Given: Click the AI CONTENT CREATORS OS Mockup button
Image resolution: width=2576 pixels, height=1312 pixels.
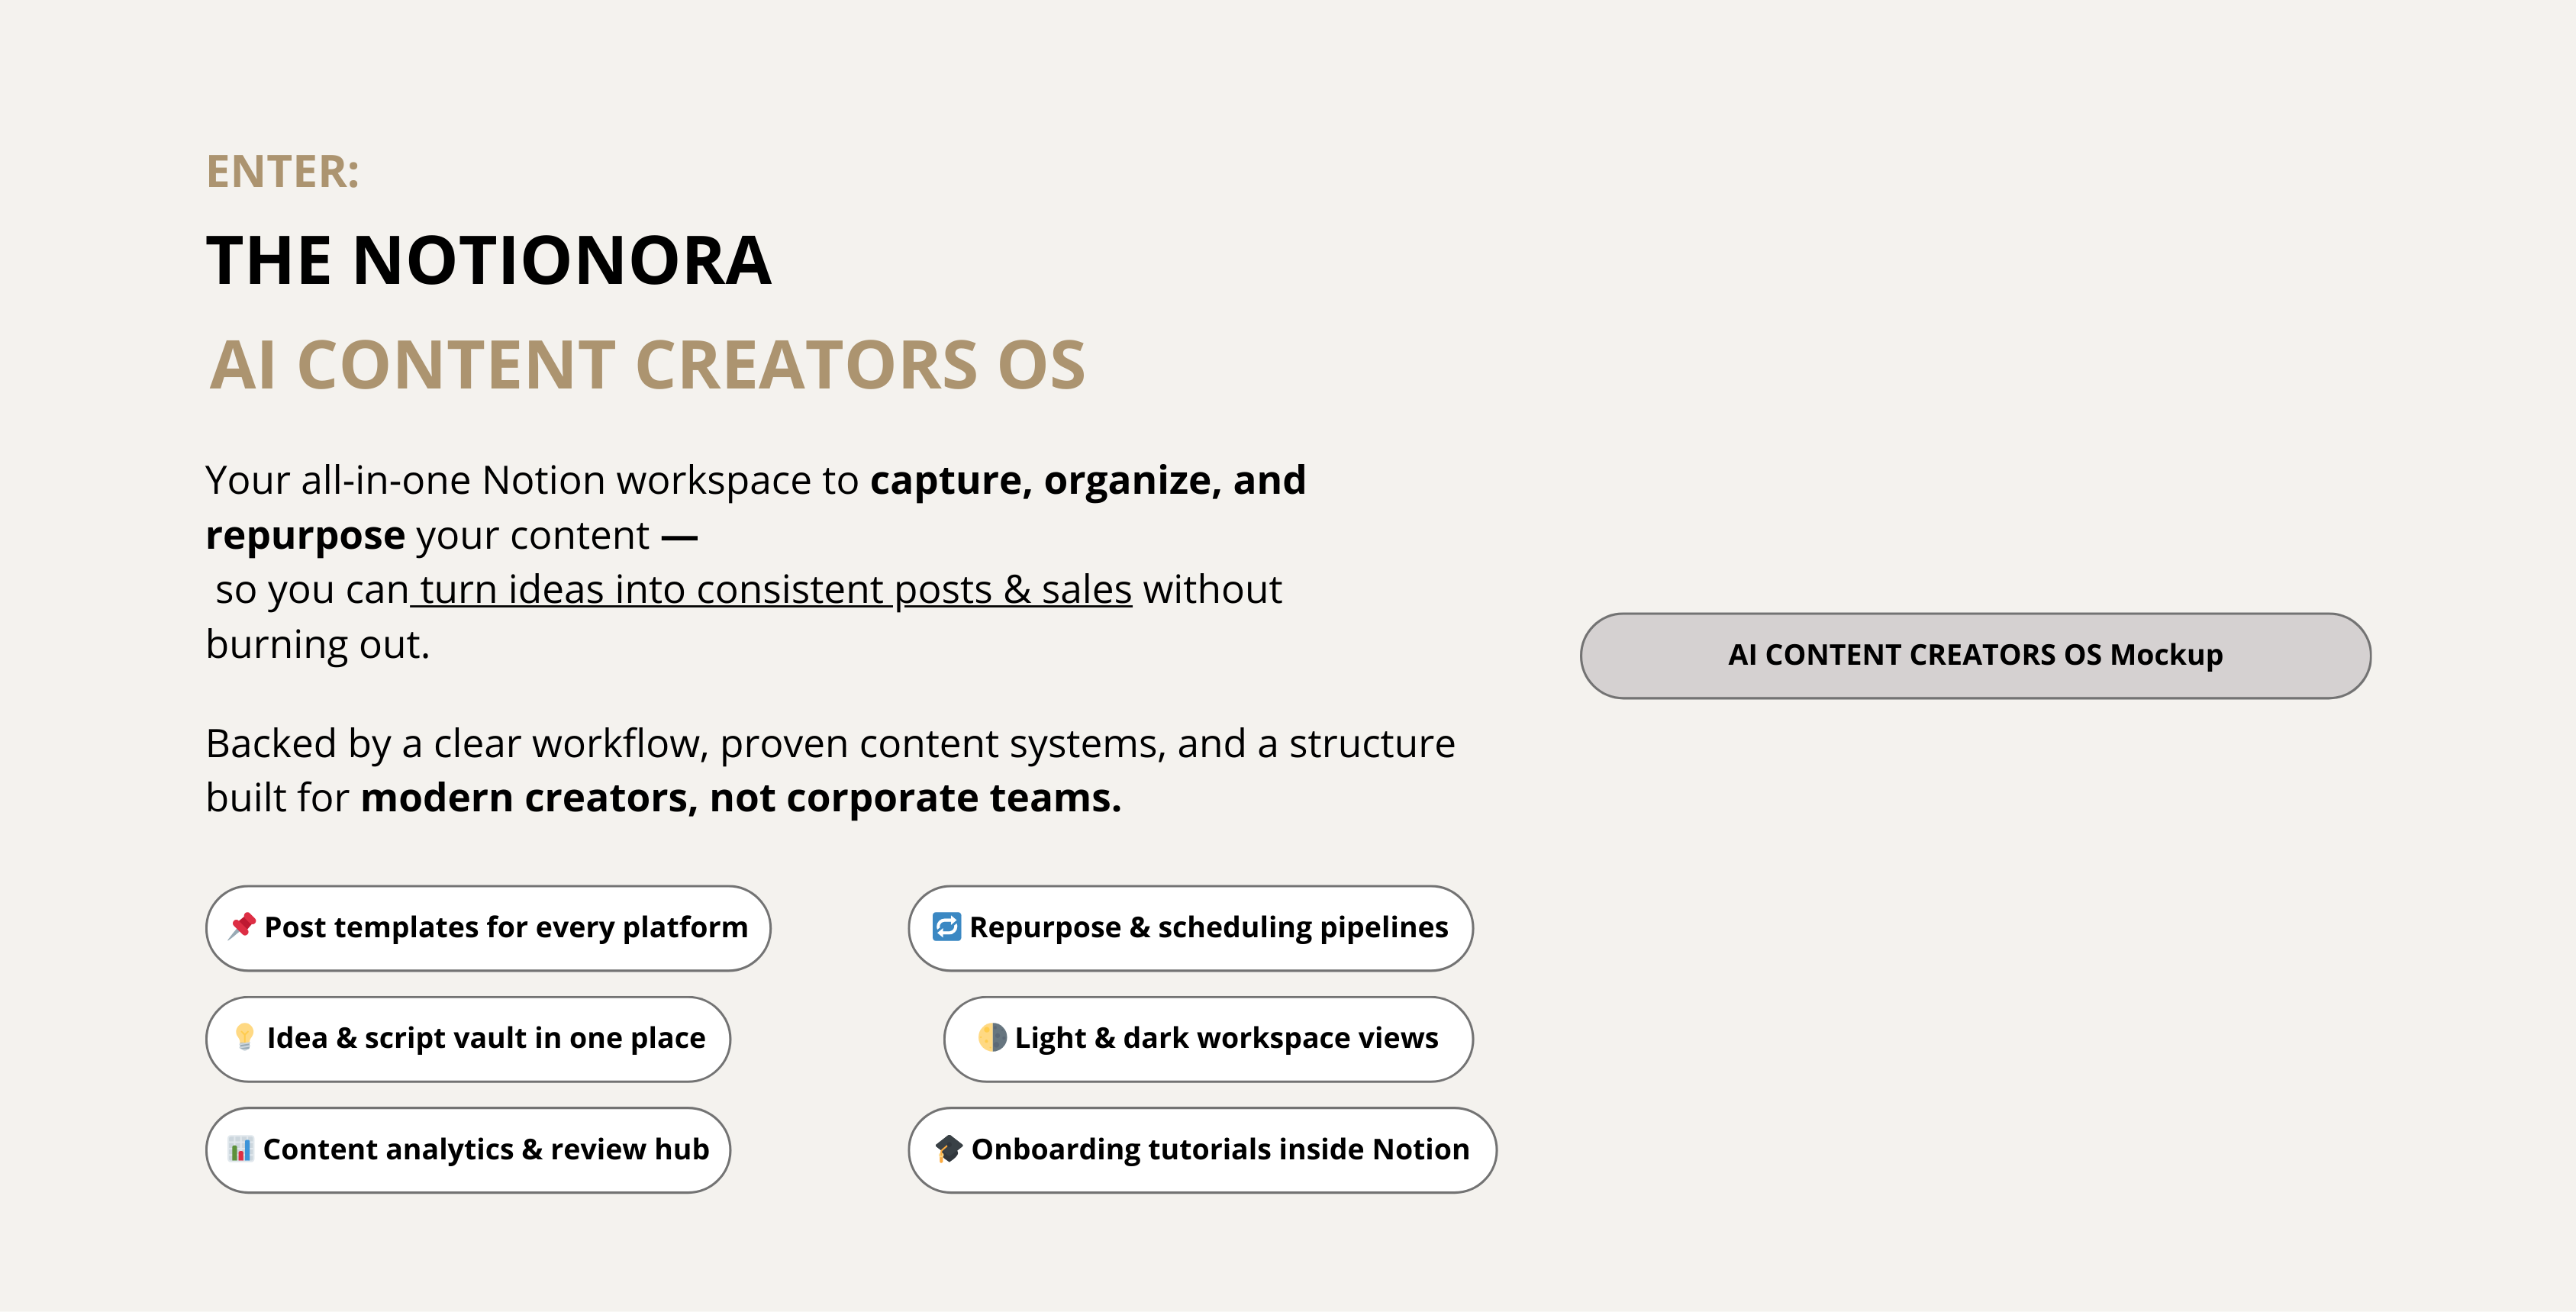Looking at the screenshot, I should tap(1975, 655).
